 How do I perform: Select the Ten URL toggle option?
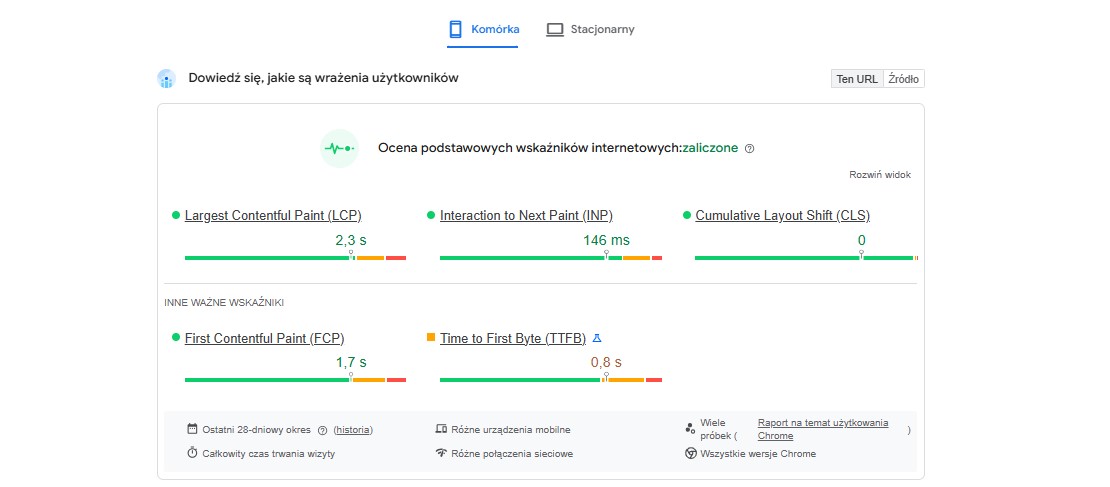pyautogui.click(x=857, y=79)
